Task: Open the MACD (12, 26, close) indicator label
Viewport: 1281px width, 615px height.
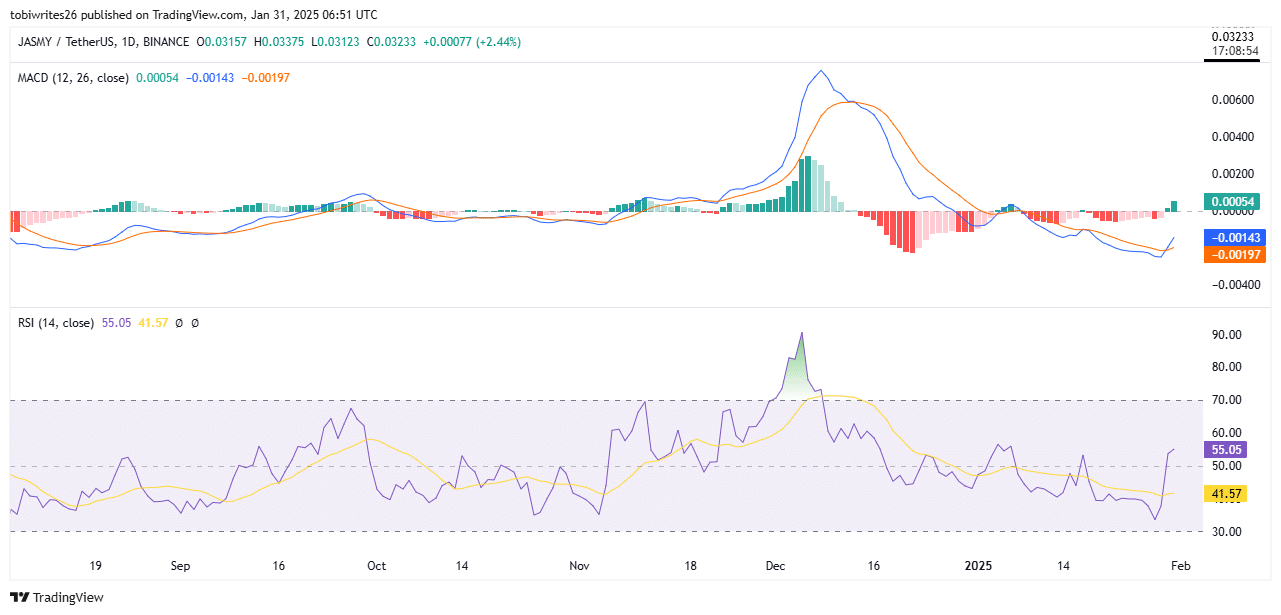Action: [73, 78]
